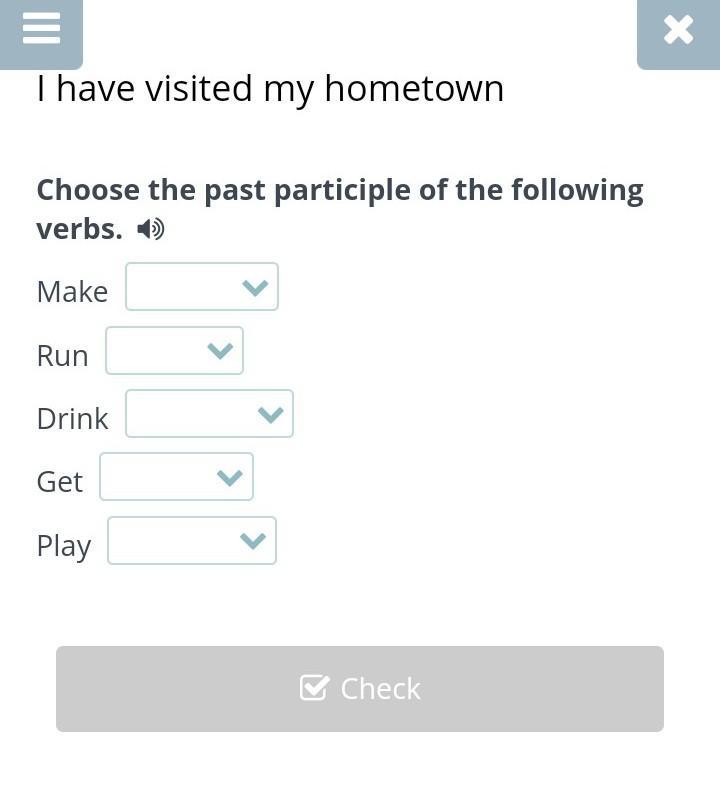
Task: Click the 'Play' verb label
Action: [x=63, y=545]
